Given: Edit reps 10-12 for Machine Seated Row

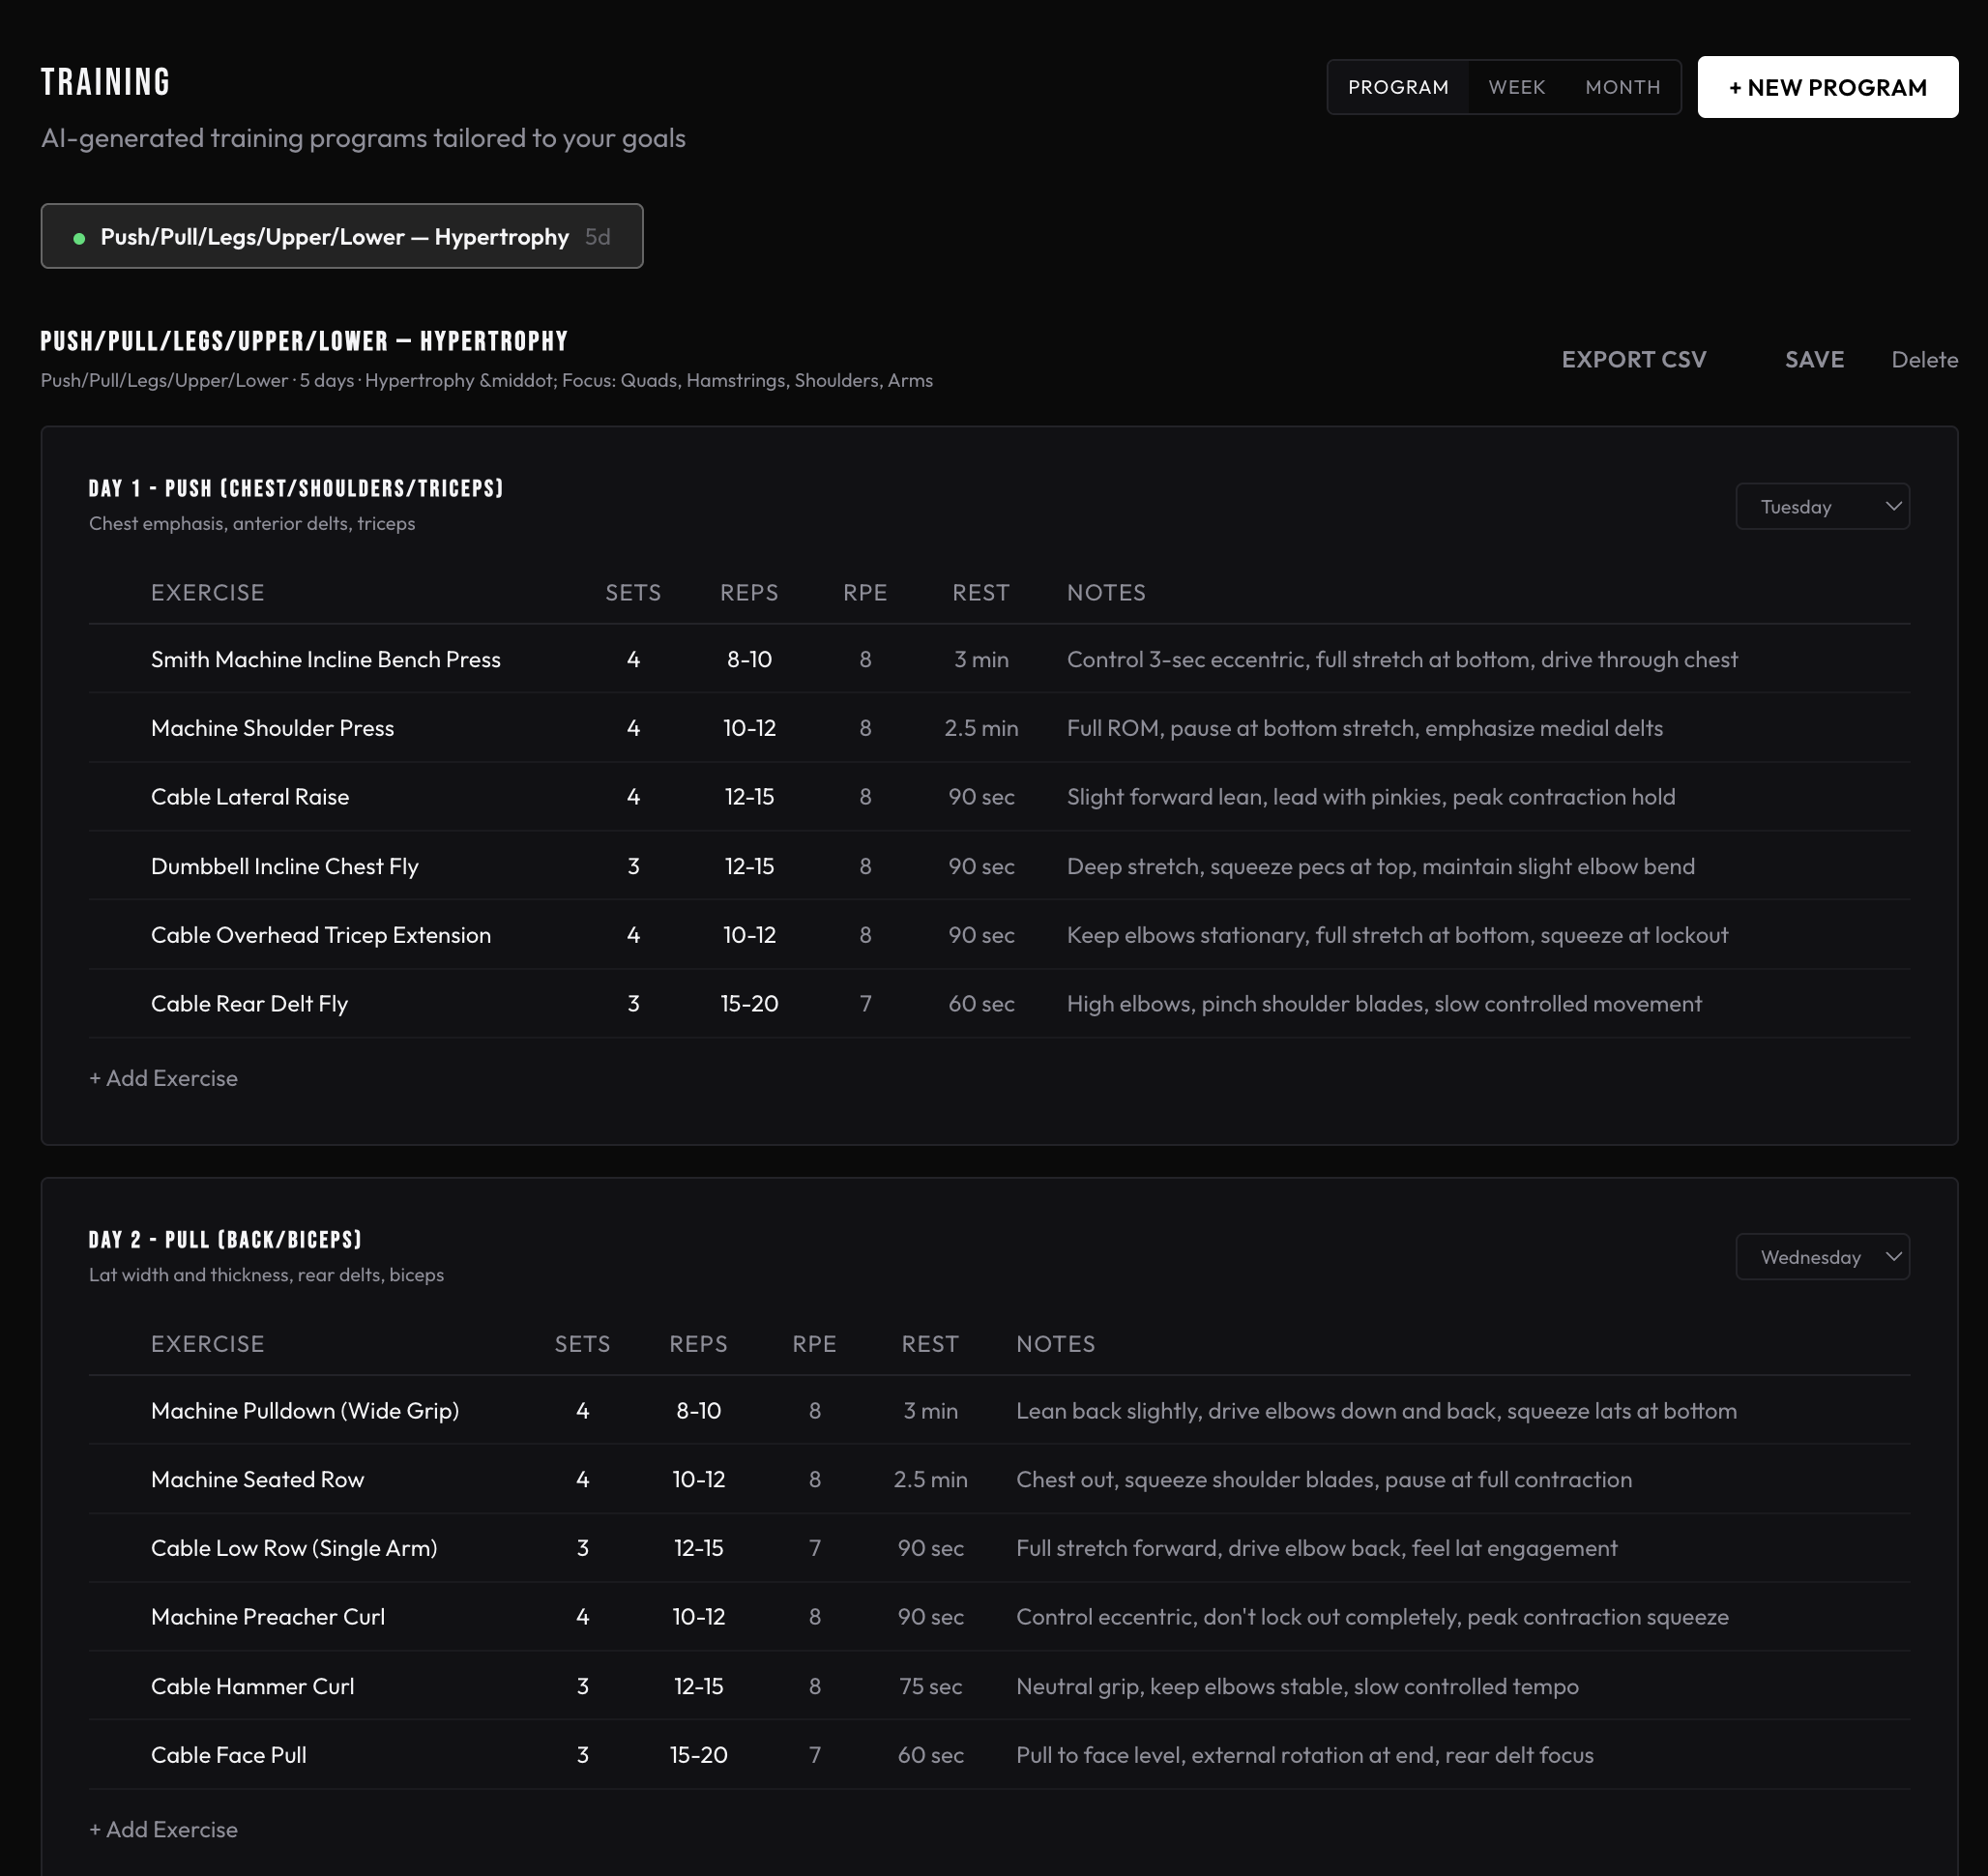Looking at the screenshot, I should coord(698,1479).
